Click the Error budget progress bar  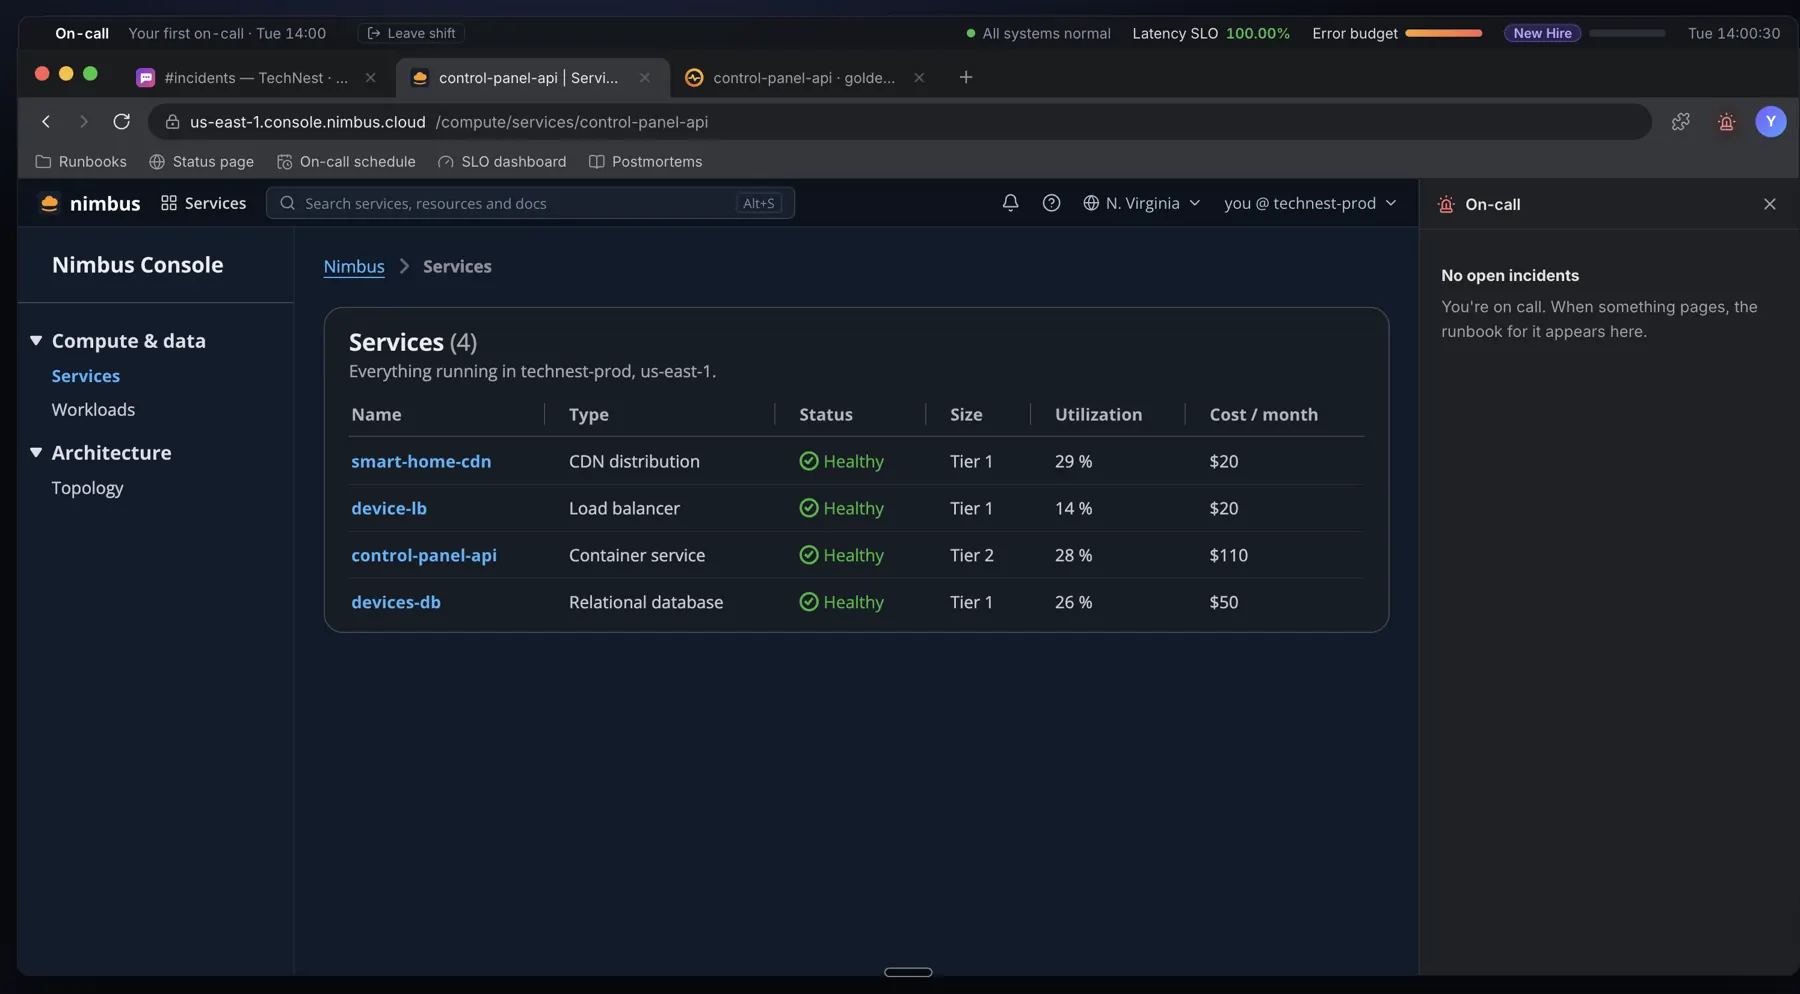(x=1444, y=33)
